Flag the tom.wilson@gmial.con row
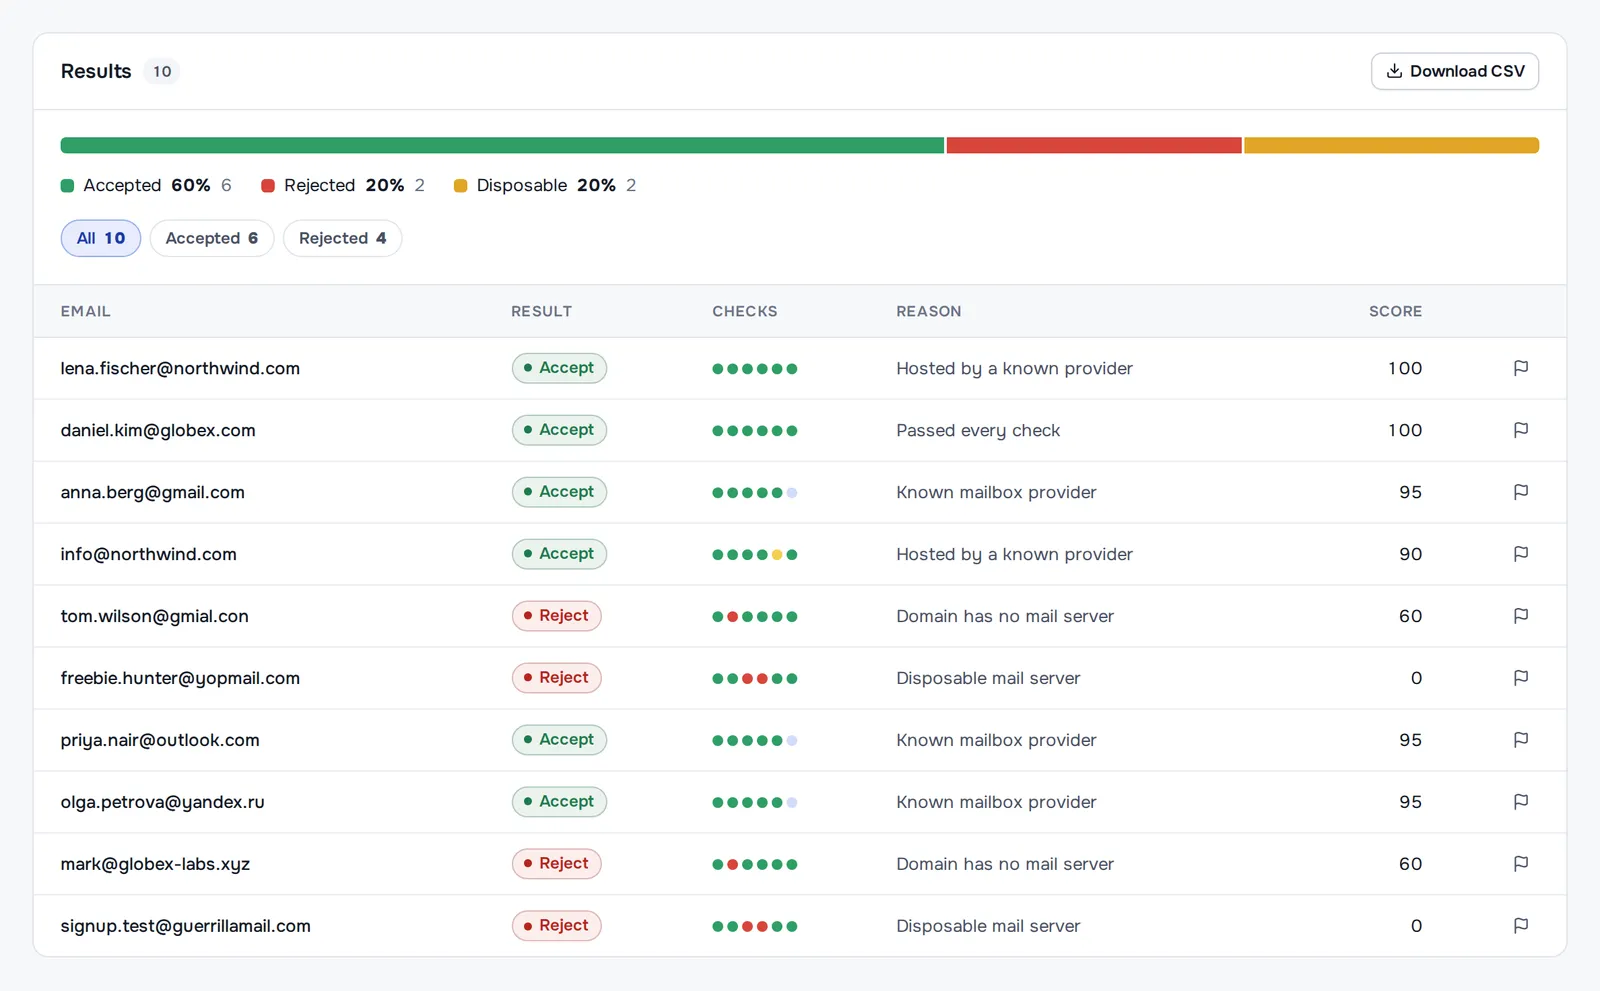 (x=1520, y=616)
